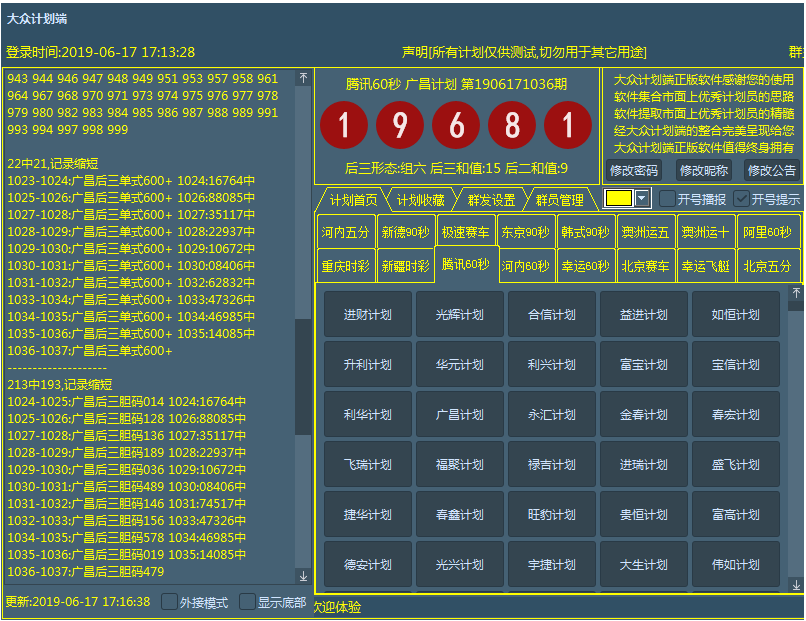Image resolution: width=806 pixels, height=621 pixels.
Task: Enable 外接模式 checkbox
Action: point(169,602)
